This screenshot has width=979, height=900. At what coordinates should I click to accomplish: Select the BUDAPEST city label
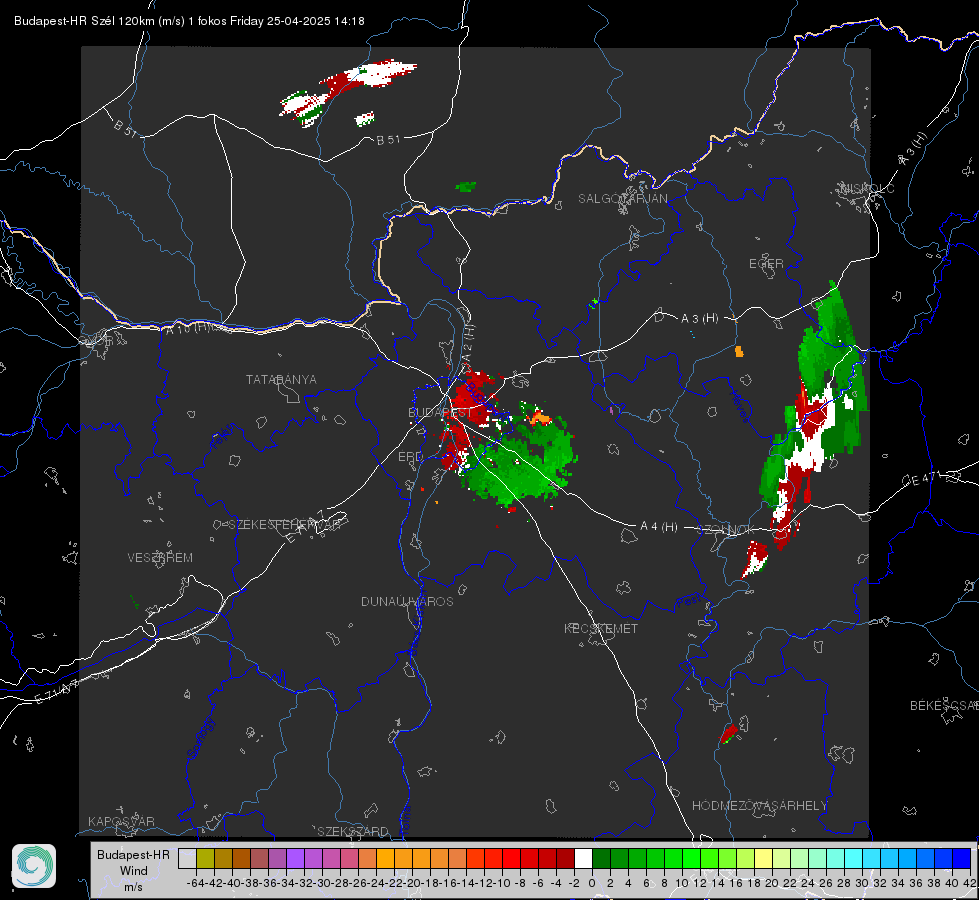pos(440,413)
